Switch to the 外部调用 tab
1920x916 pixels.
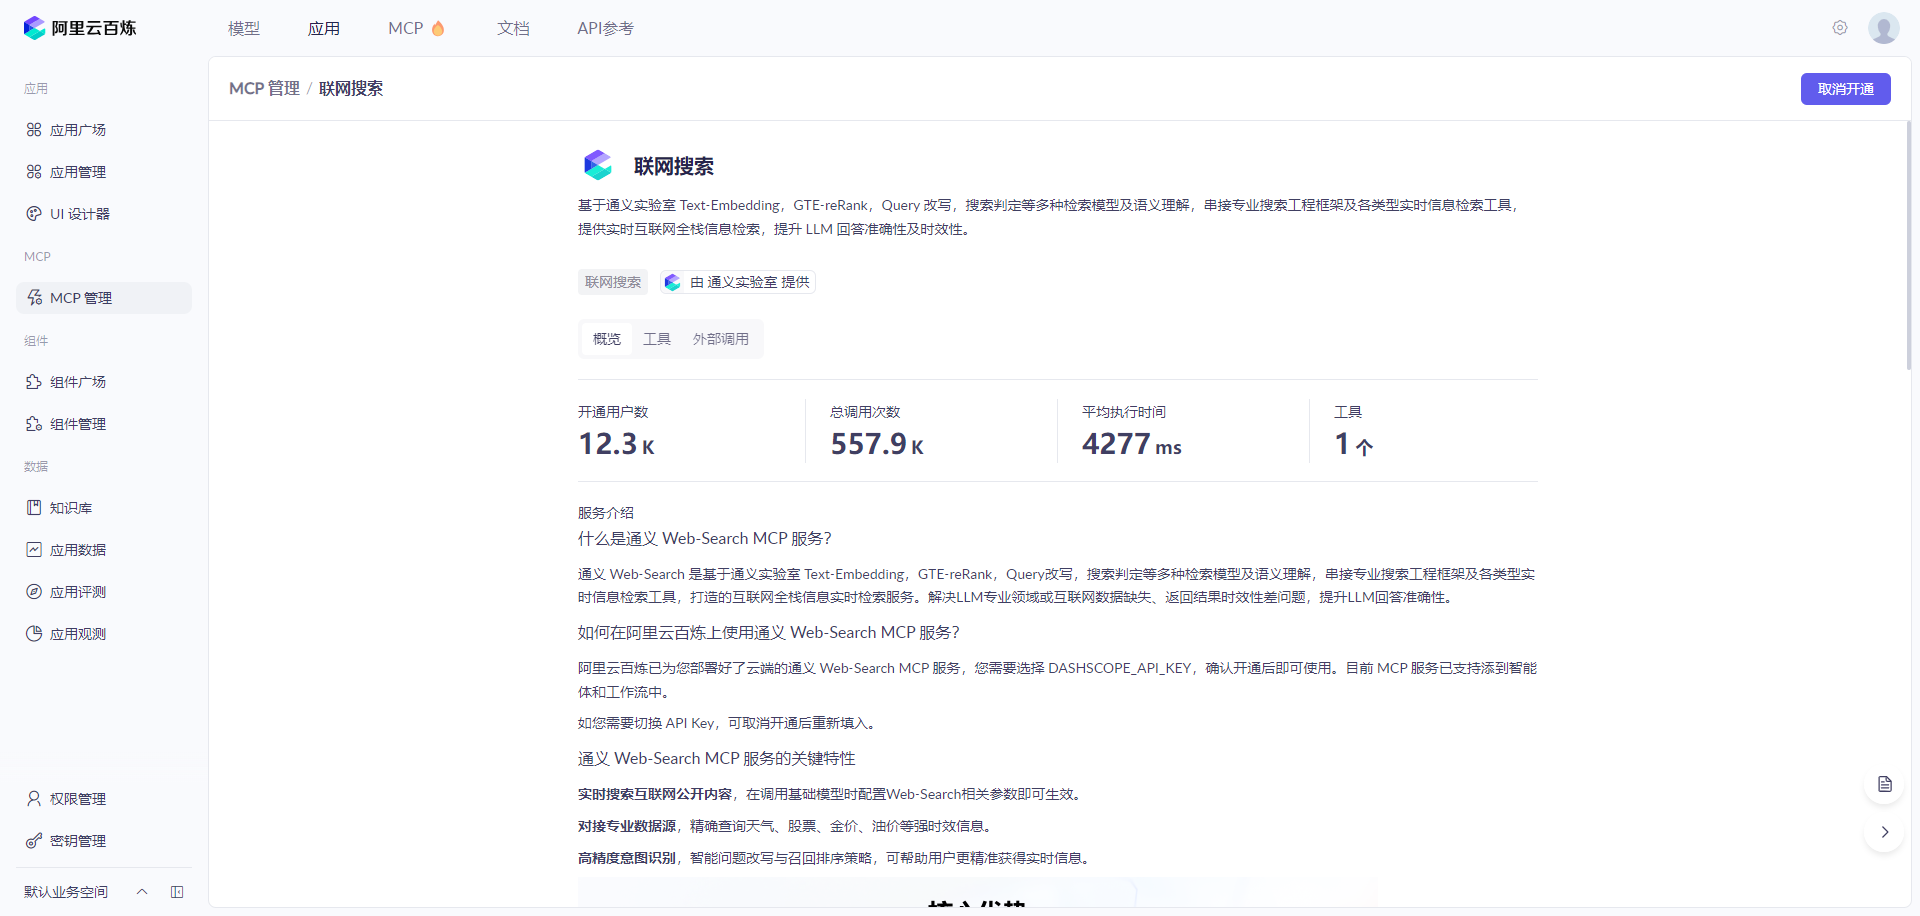pyautogui.click(x=721, y=339)
